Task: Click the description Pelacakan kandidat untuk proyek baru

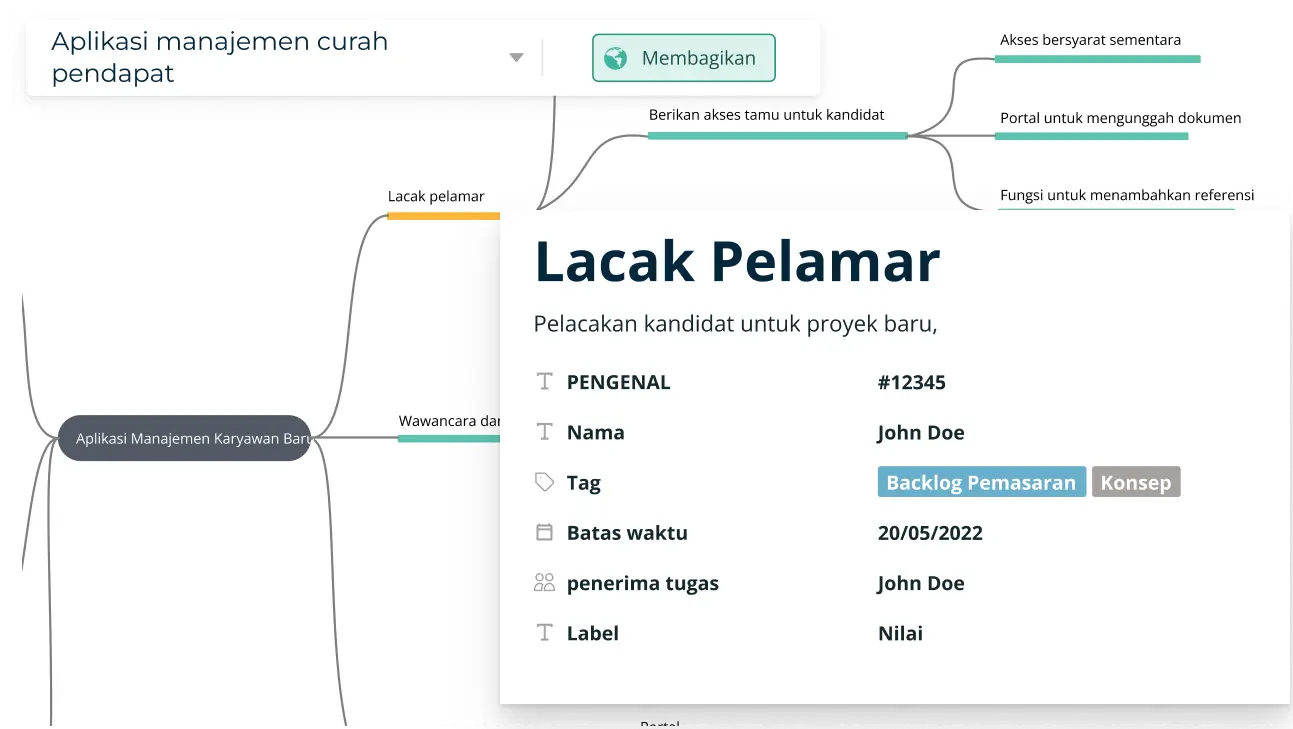Action: [735, 324]
